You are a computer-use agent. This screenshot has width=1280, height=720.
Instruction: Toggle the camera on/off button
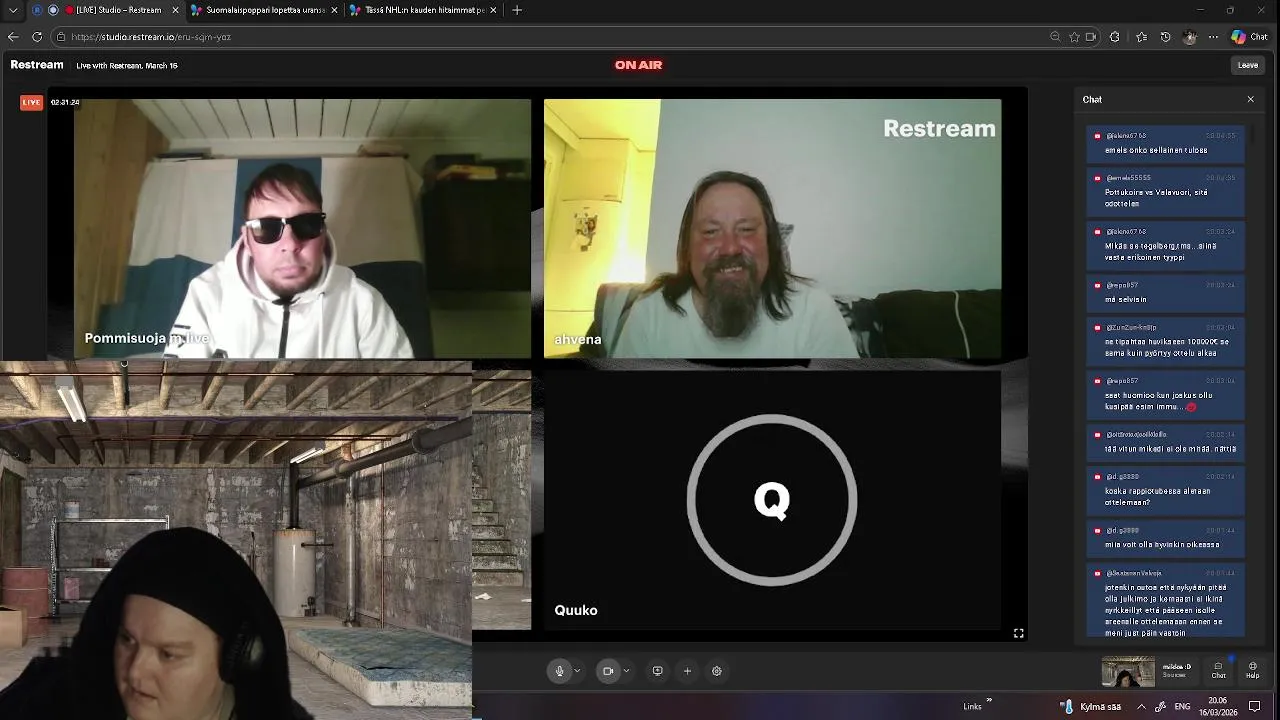pos(607,671)
